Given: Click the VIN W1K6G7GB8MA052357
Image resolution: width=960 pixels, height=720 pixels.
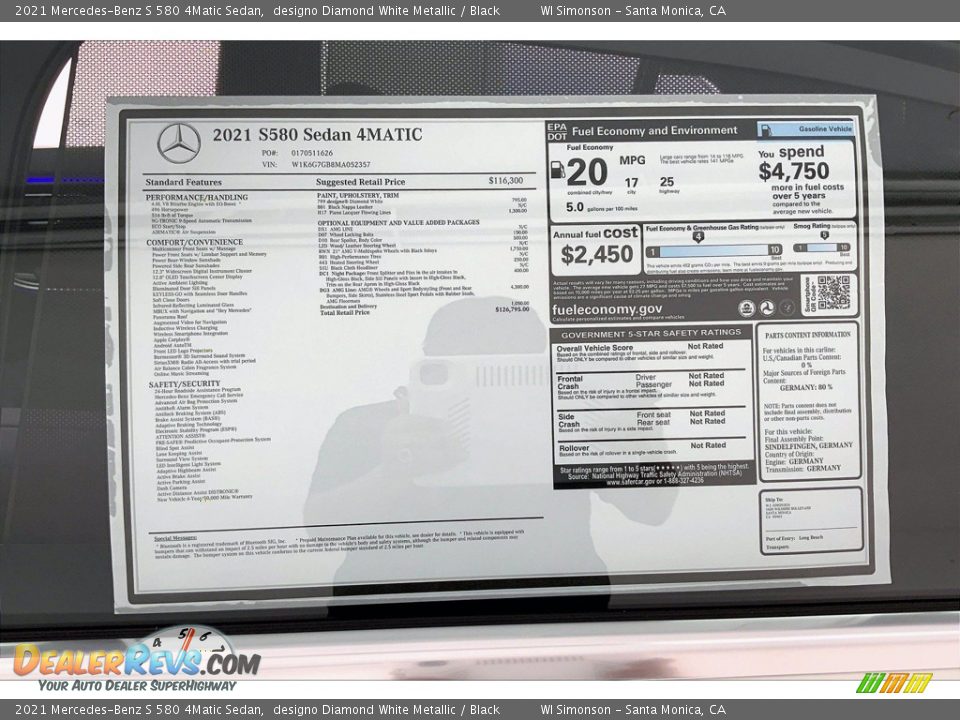Looking at the screenshot, I should click(331, 164).
